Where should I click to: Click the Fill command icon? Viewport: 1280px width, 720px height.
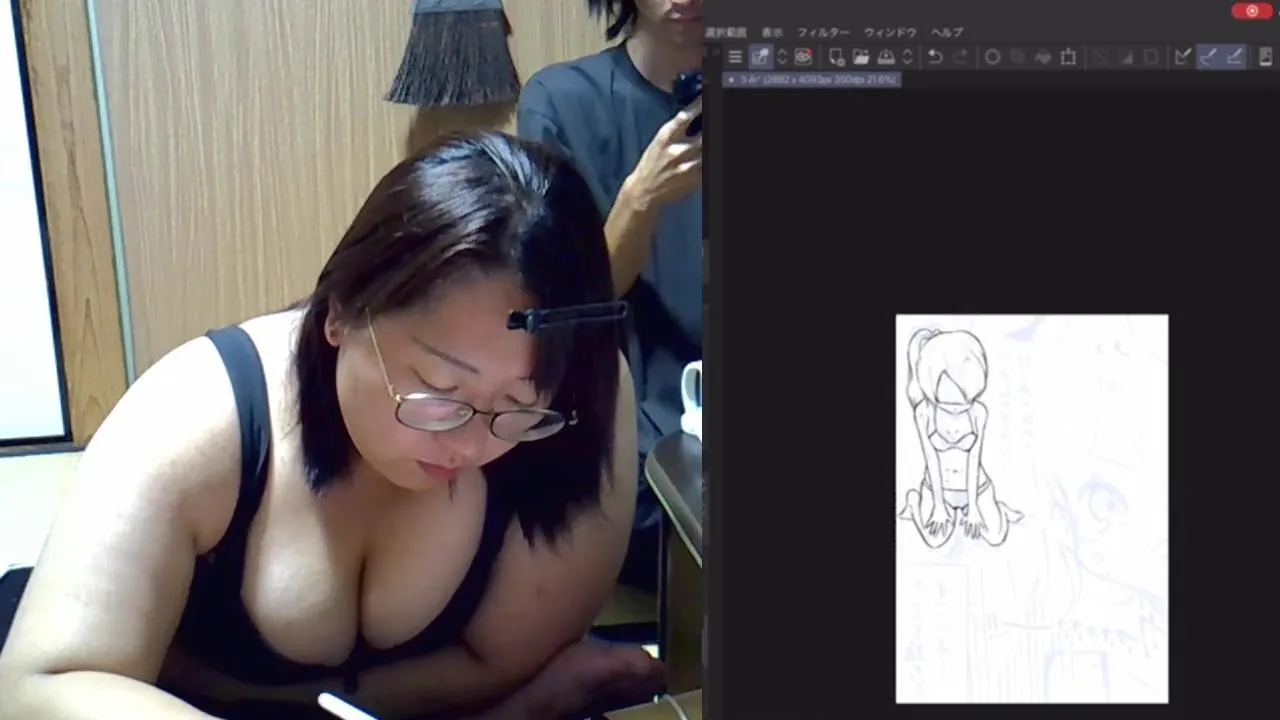coord(1043,57)
